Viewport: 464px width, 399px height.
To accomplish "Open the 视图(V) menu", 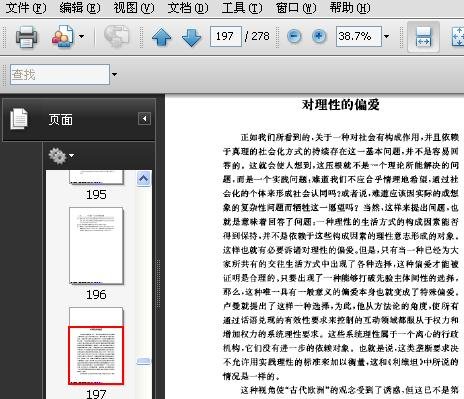I will click(134, 8).
